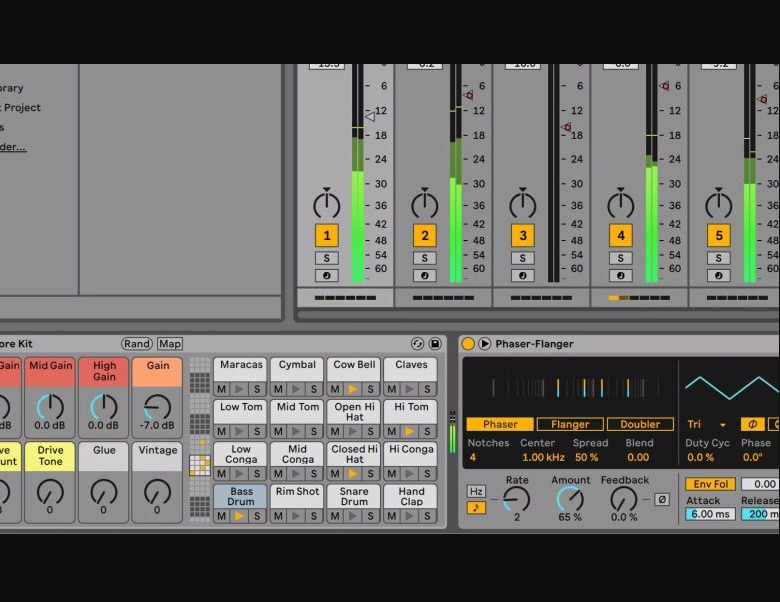Switch to Flanger mode
Image resolution: width=780 pixels, height=602 pixels.
point(570,424)
